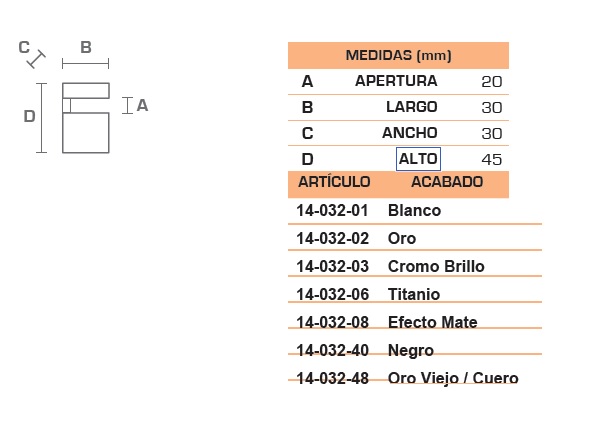Screen dimensions: 602x446
Task: Select article 14-032-01 Blanco
Action: (x=415, y=211)
